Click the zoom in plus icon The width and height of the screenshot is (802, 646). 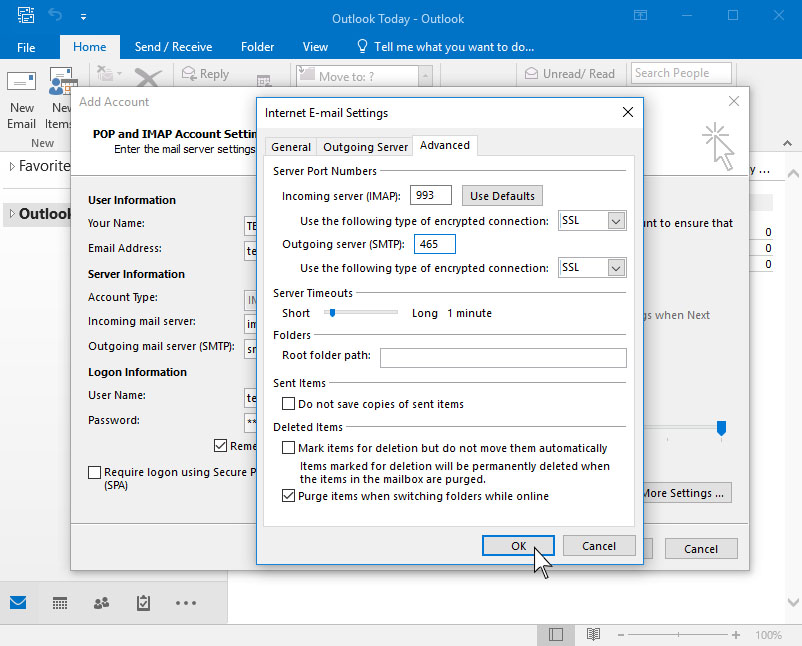coord(736,635)
